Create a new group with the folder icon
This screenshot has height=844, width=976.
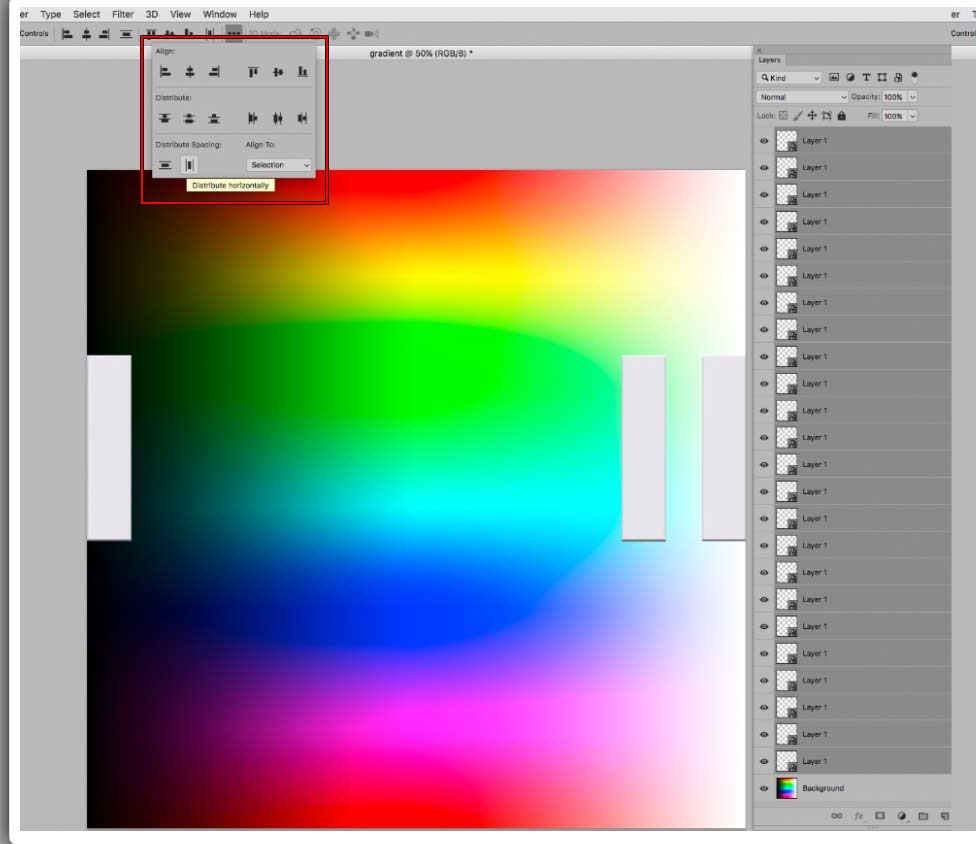point(923,816)
